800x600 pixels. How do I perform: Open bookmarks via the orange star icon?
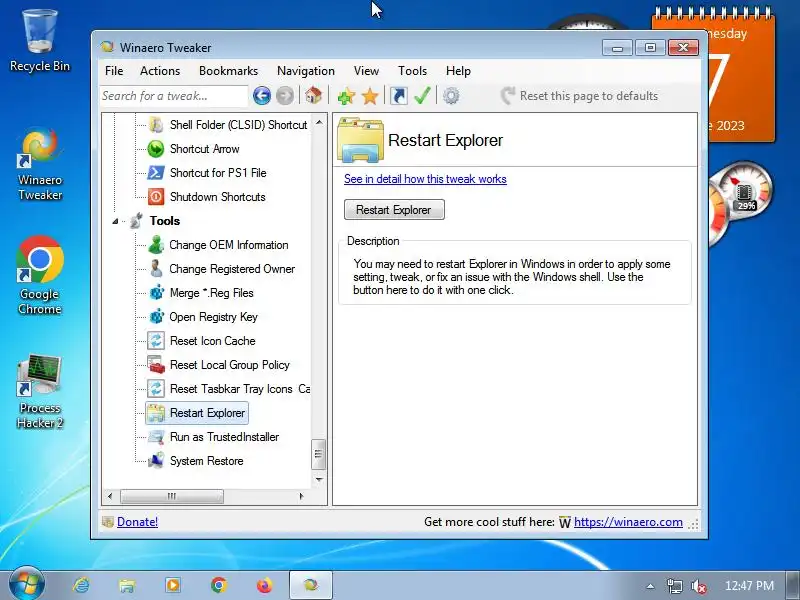[x=370, y=95]
